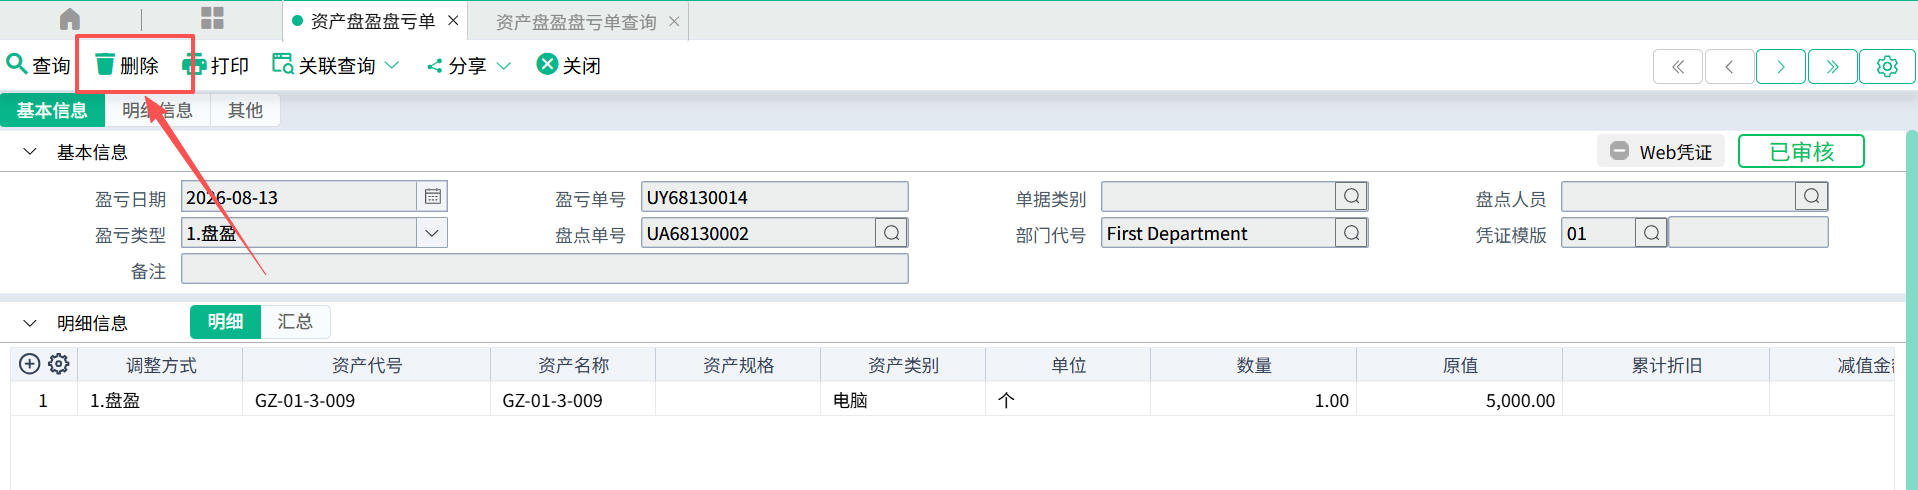Click the 删除 delete trash button
Viewport: 1918px width, 490px height.
pos(127,65)
